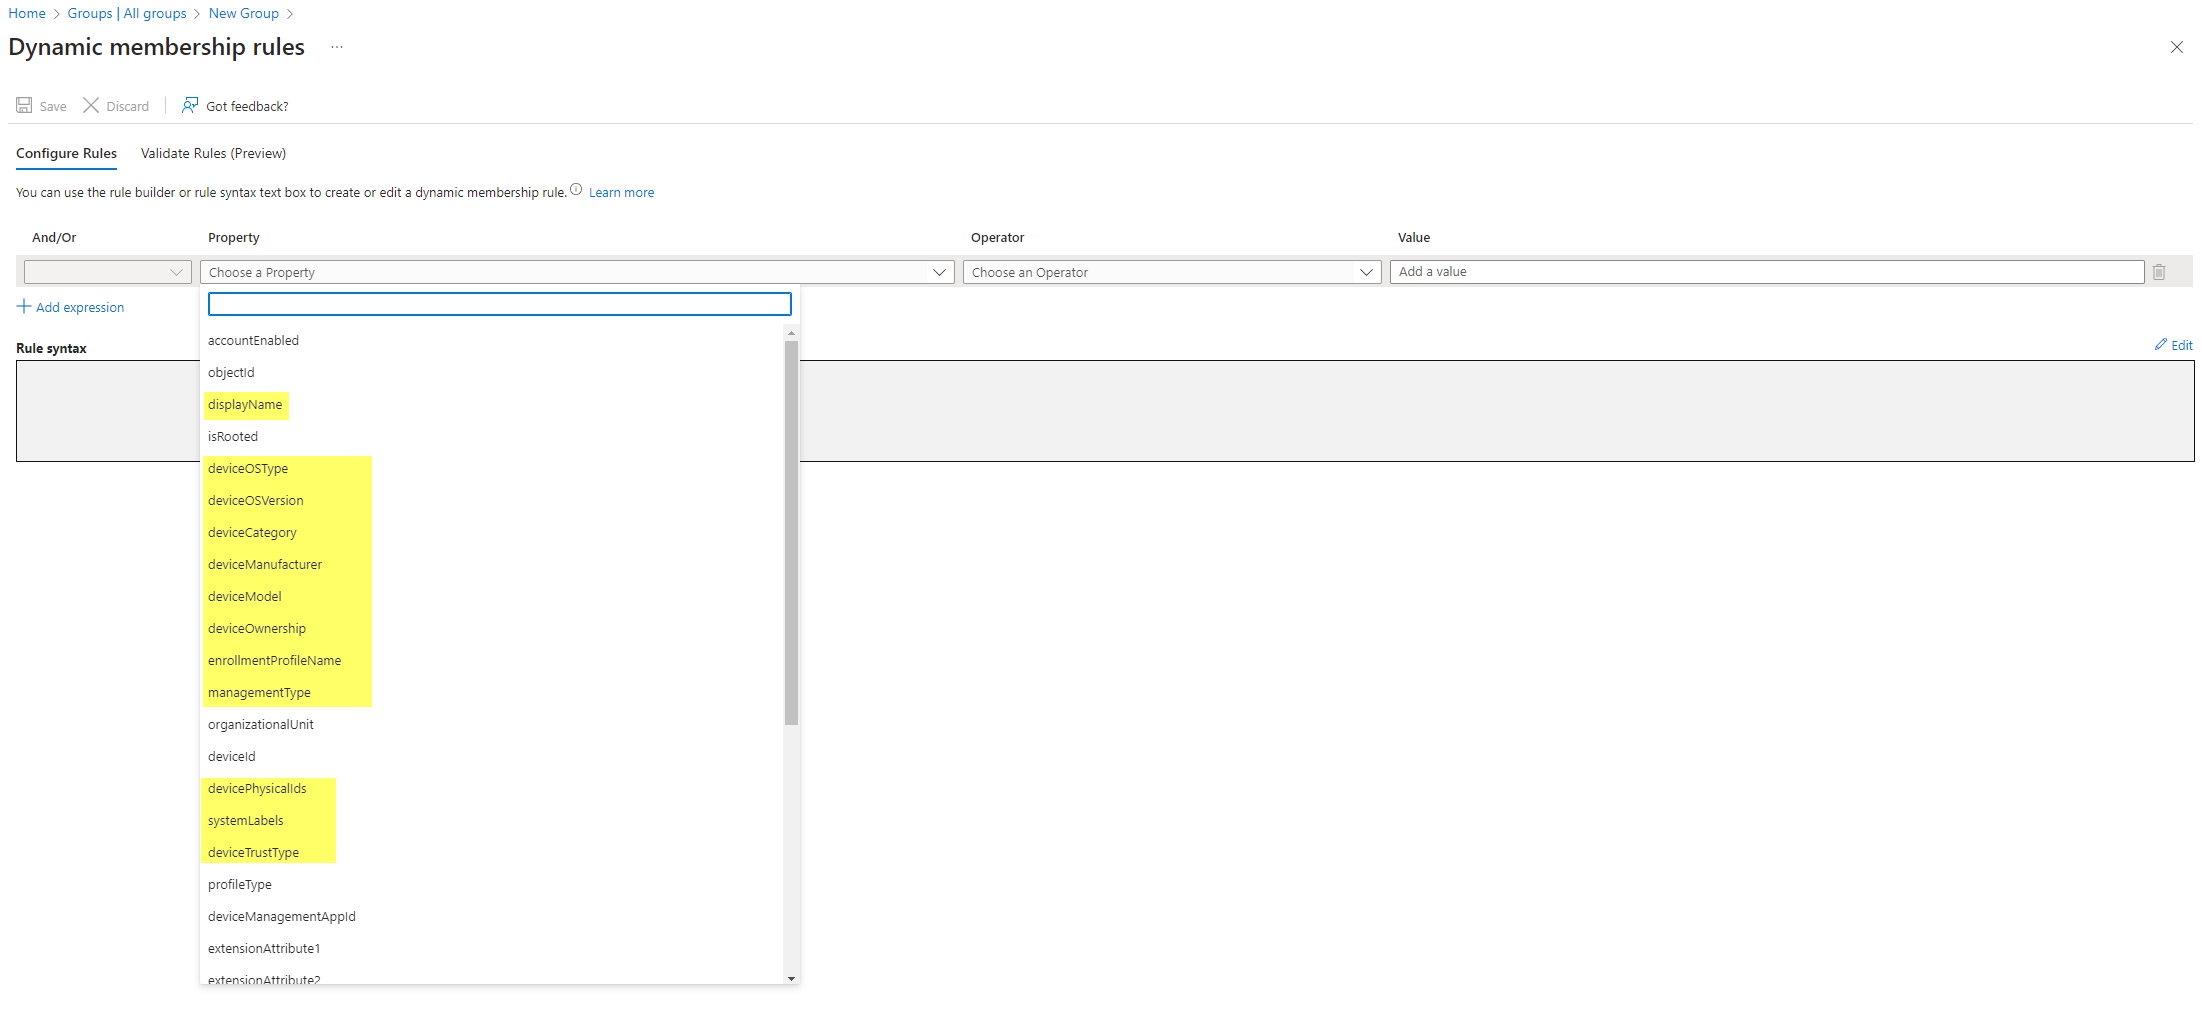Click the pencil Edit icon for rule syntax
Image resolution: width=2202 pixels, height=1009 pixels.
click(x=2161, y=344)
